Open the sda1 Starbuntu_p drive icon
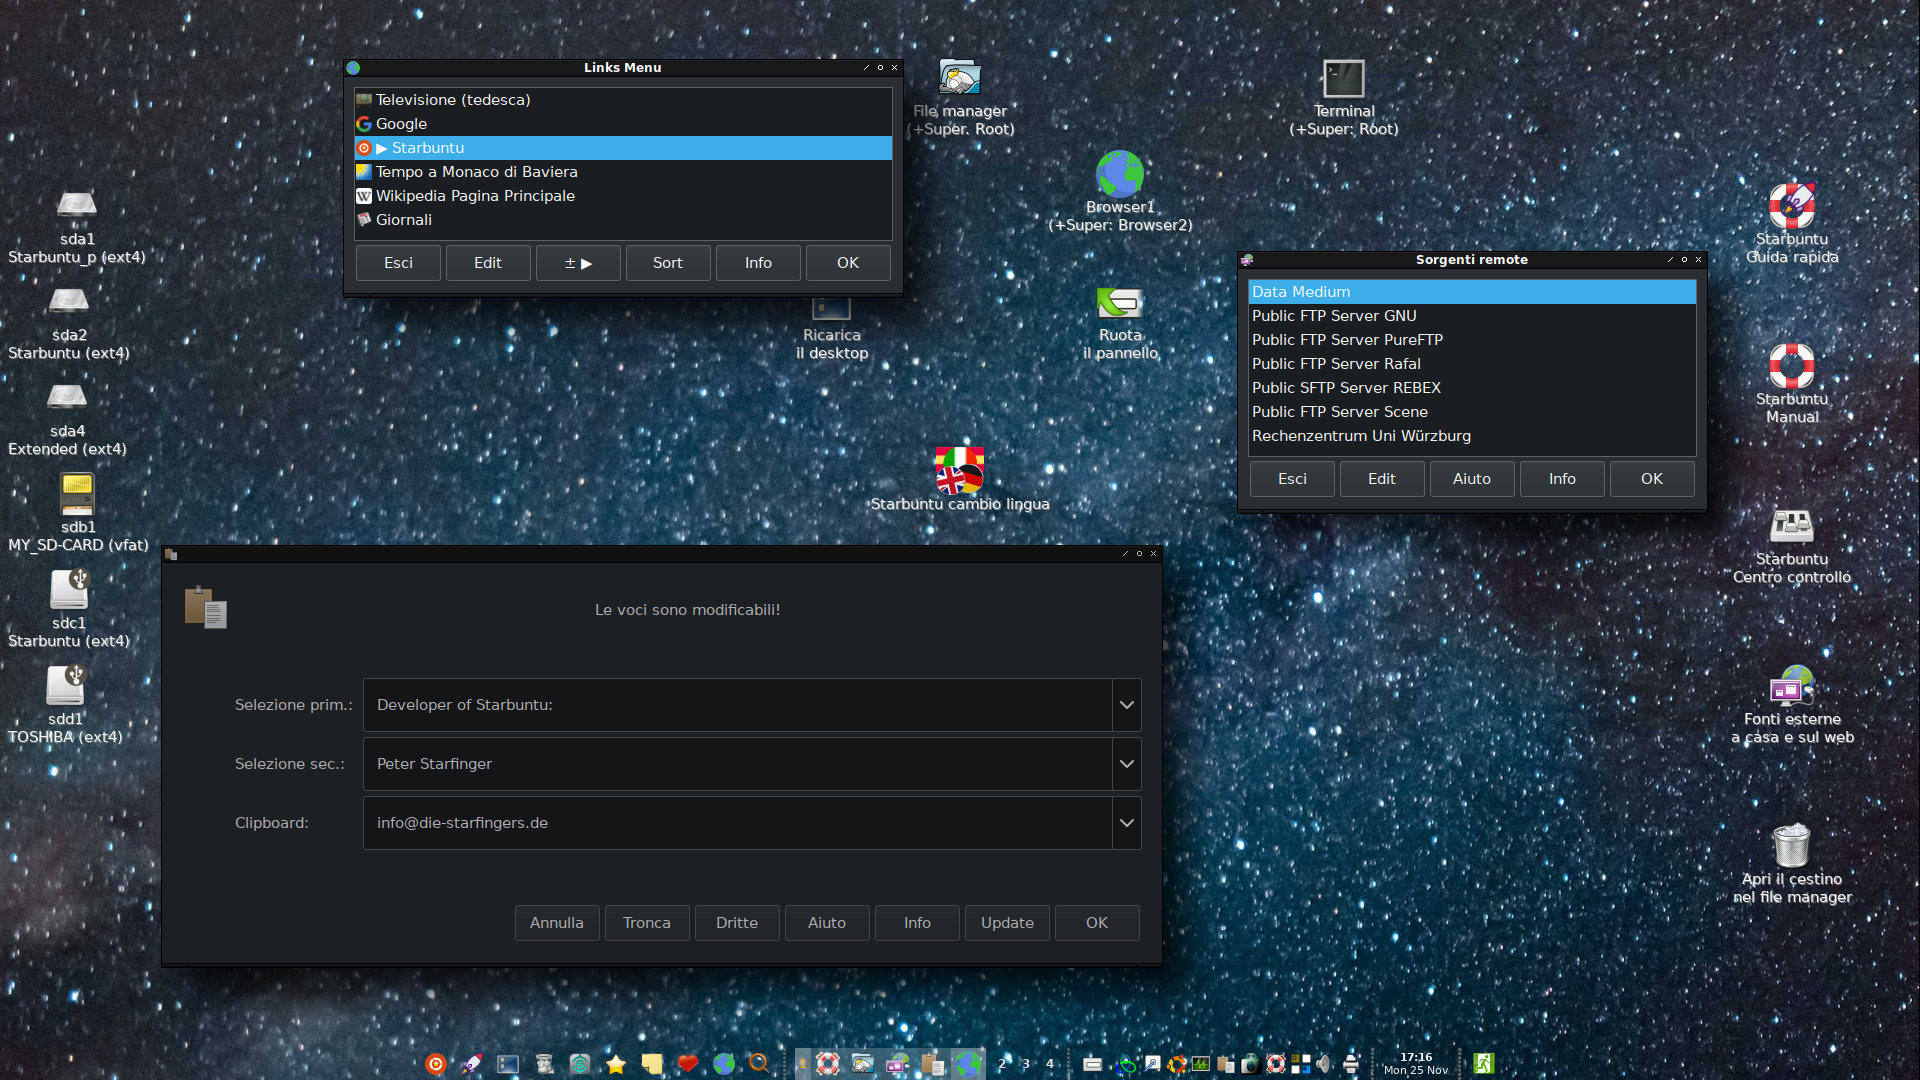This screenshot has height=1080, width=1920. (77, 204)
